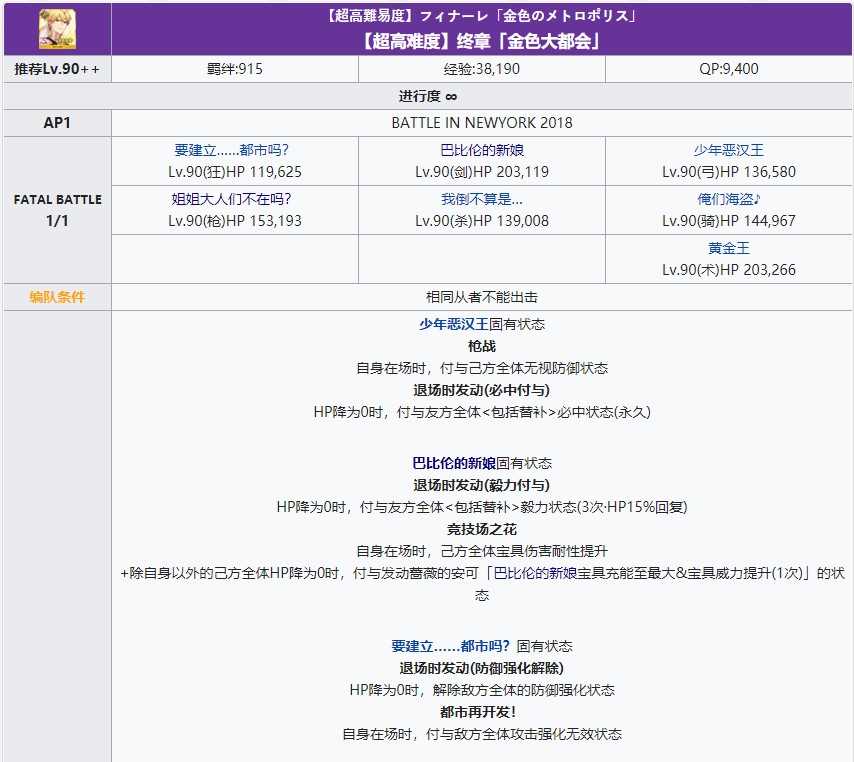Select the 进行度 ∞ row

(428, 96)
